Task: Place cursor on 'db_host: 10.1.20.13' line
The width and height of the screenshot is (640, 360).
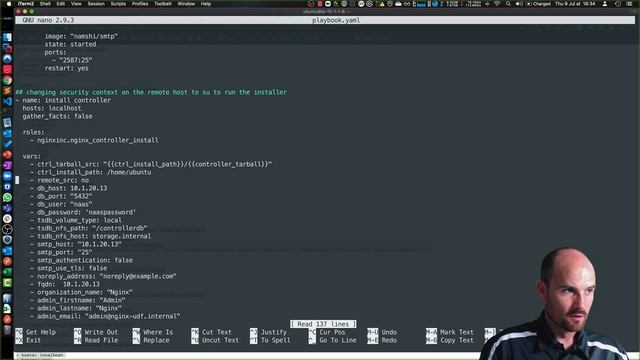Action: point(69,188)
